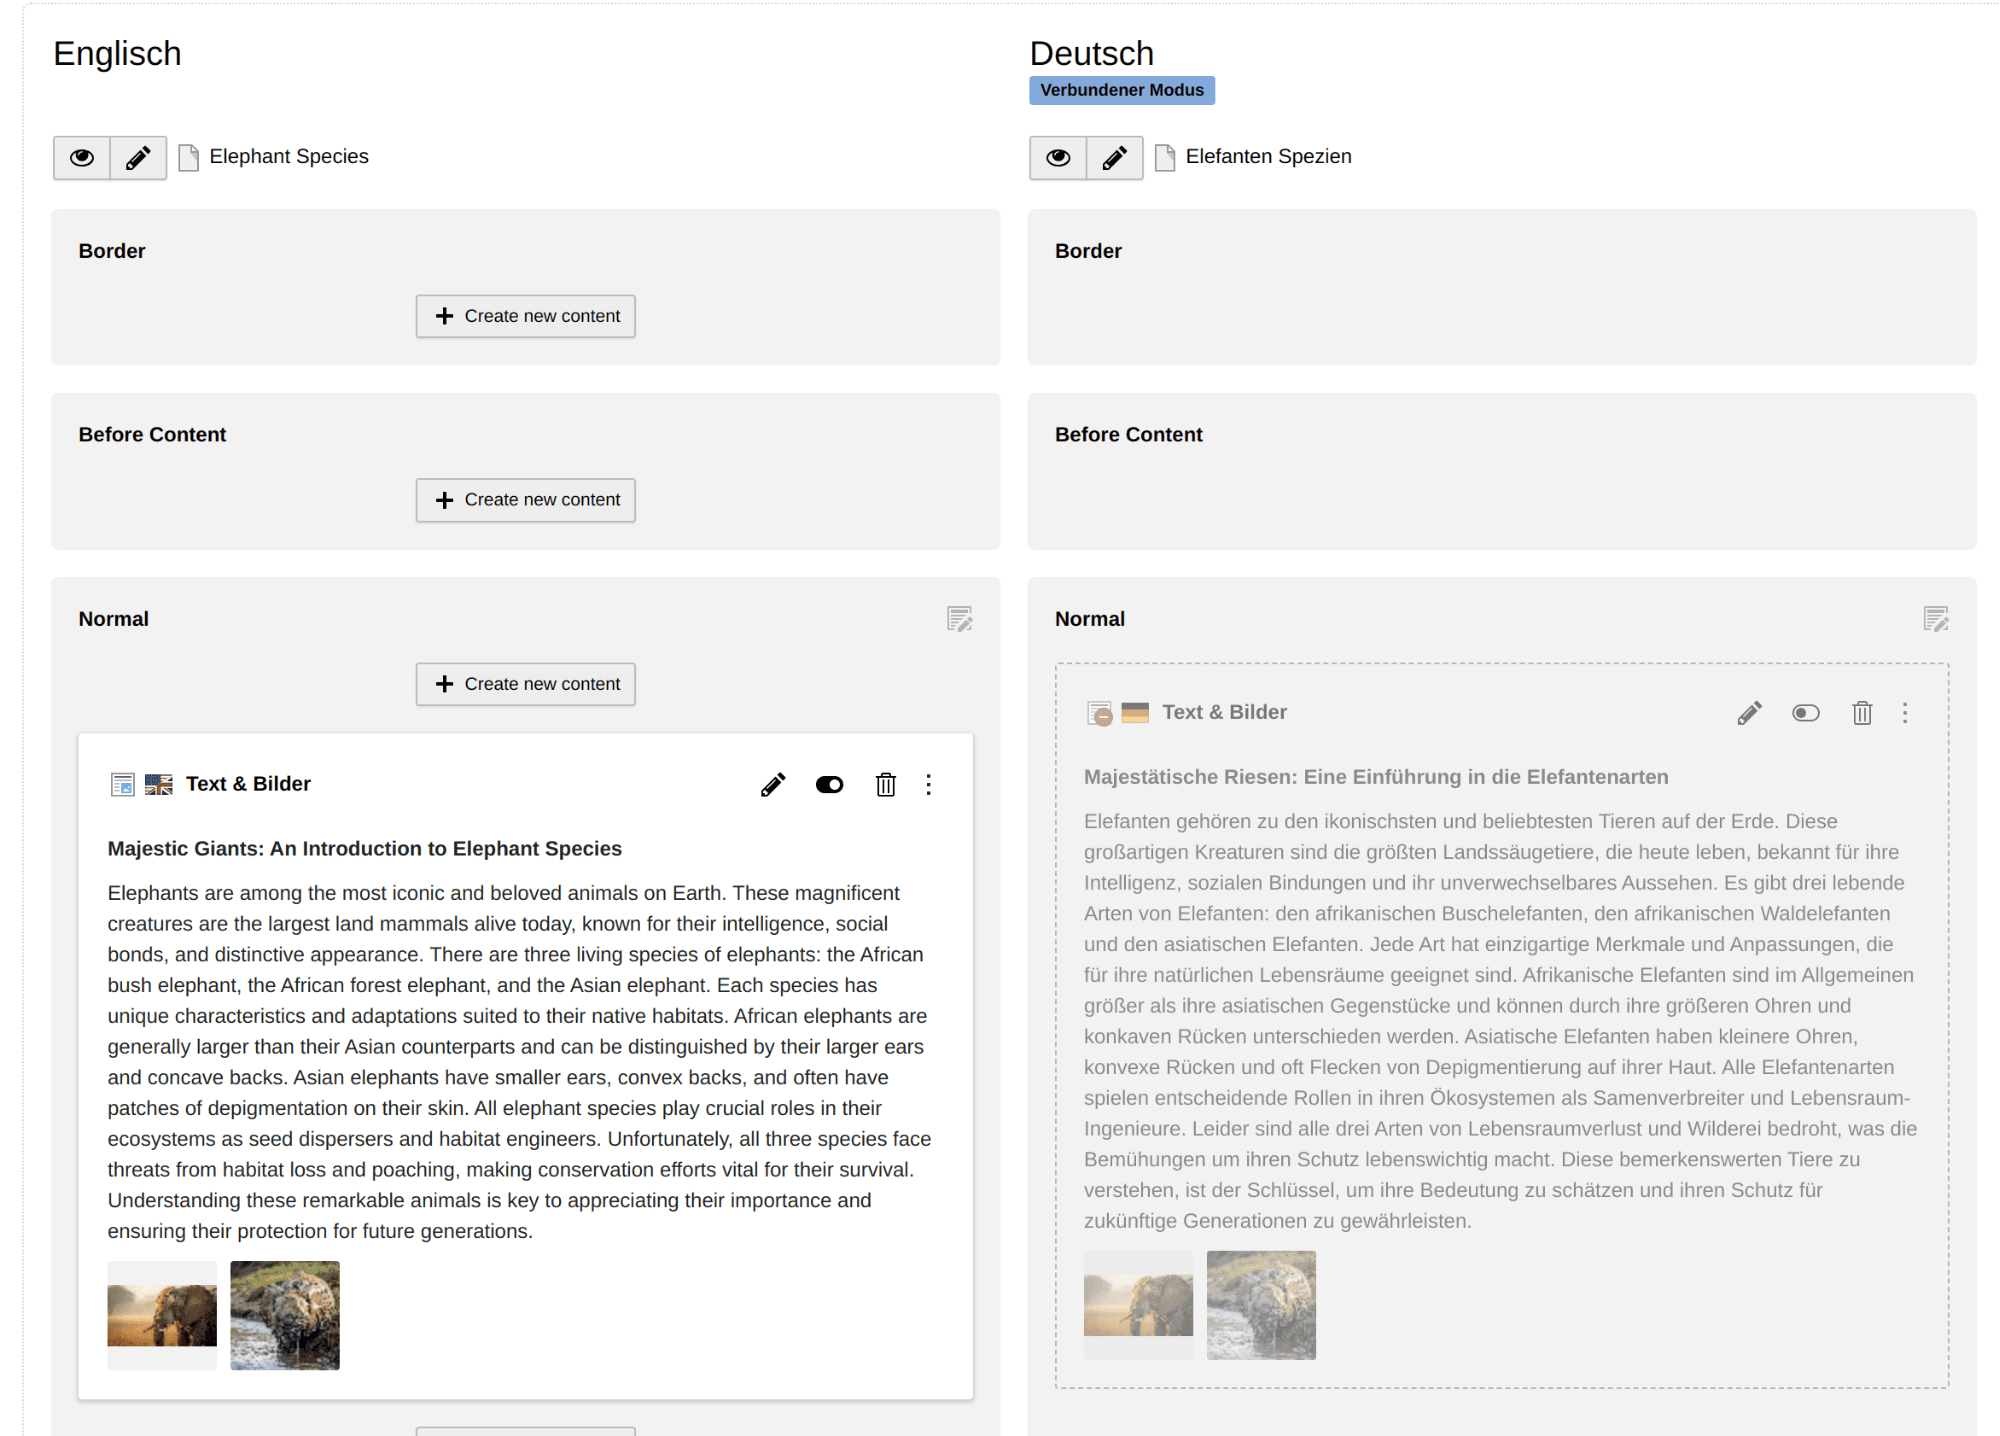Viewport: 2000px width, 1436px height.
Task: Click the Englisch Border column label
Action: tap(112, 251)
